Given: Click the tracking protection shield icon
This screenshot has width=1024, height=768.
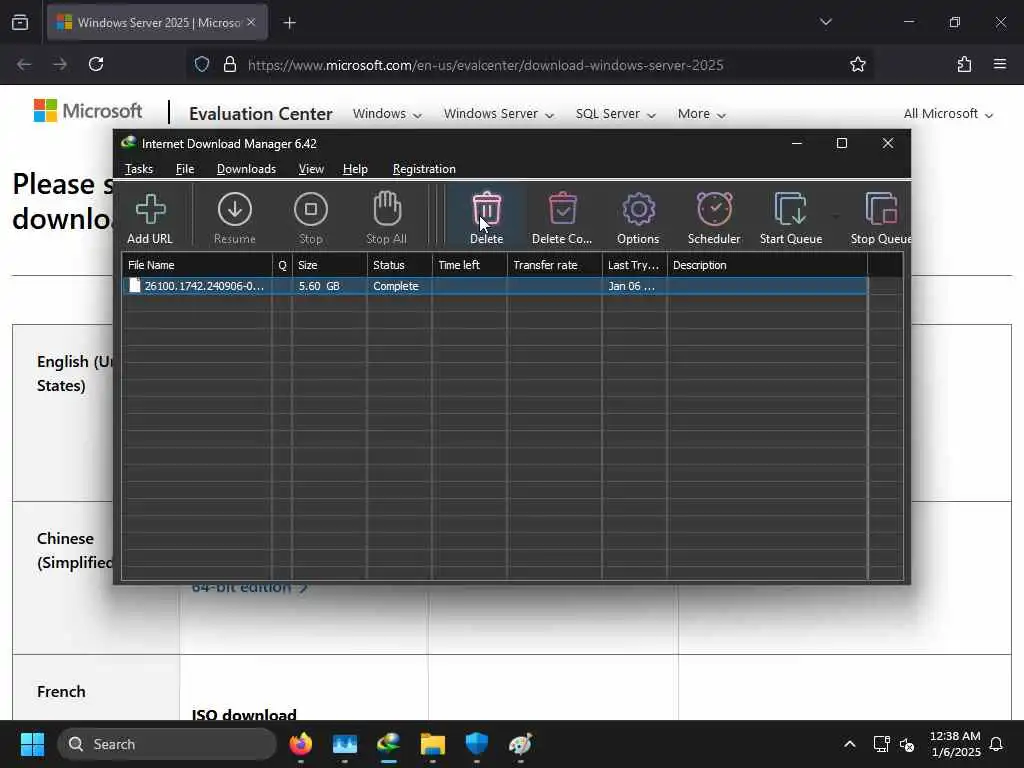Looking at the screenshot, I should (202, 64).
